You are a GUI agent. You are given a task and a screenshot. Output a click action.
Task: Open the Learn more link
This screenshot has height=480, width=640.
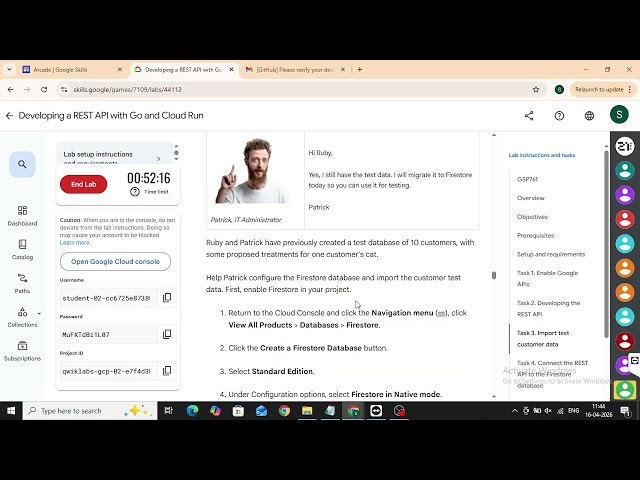75,242
